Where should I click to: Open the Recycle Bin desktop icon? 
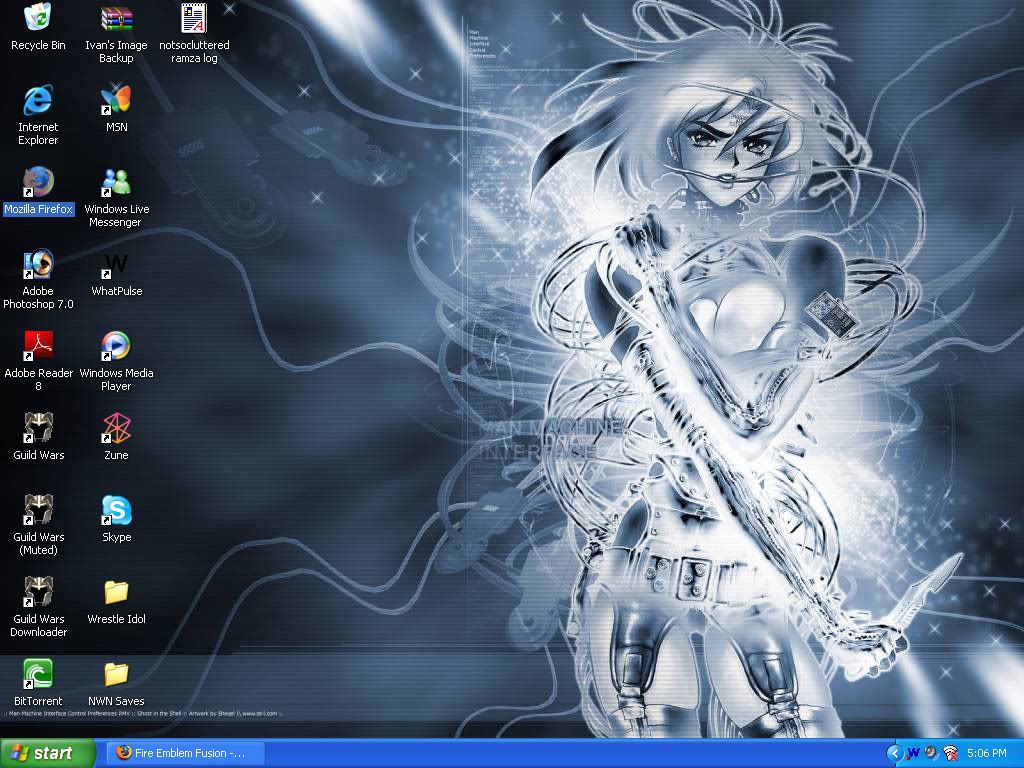38,19
